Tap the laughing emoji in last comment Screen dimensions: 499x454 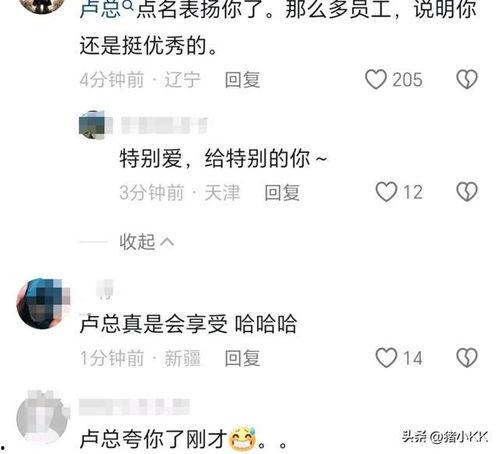coord(242,439)
